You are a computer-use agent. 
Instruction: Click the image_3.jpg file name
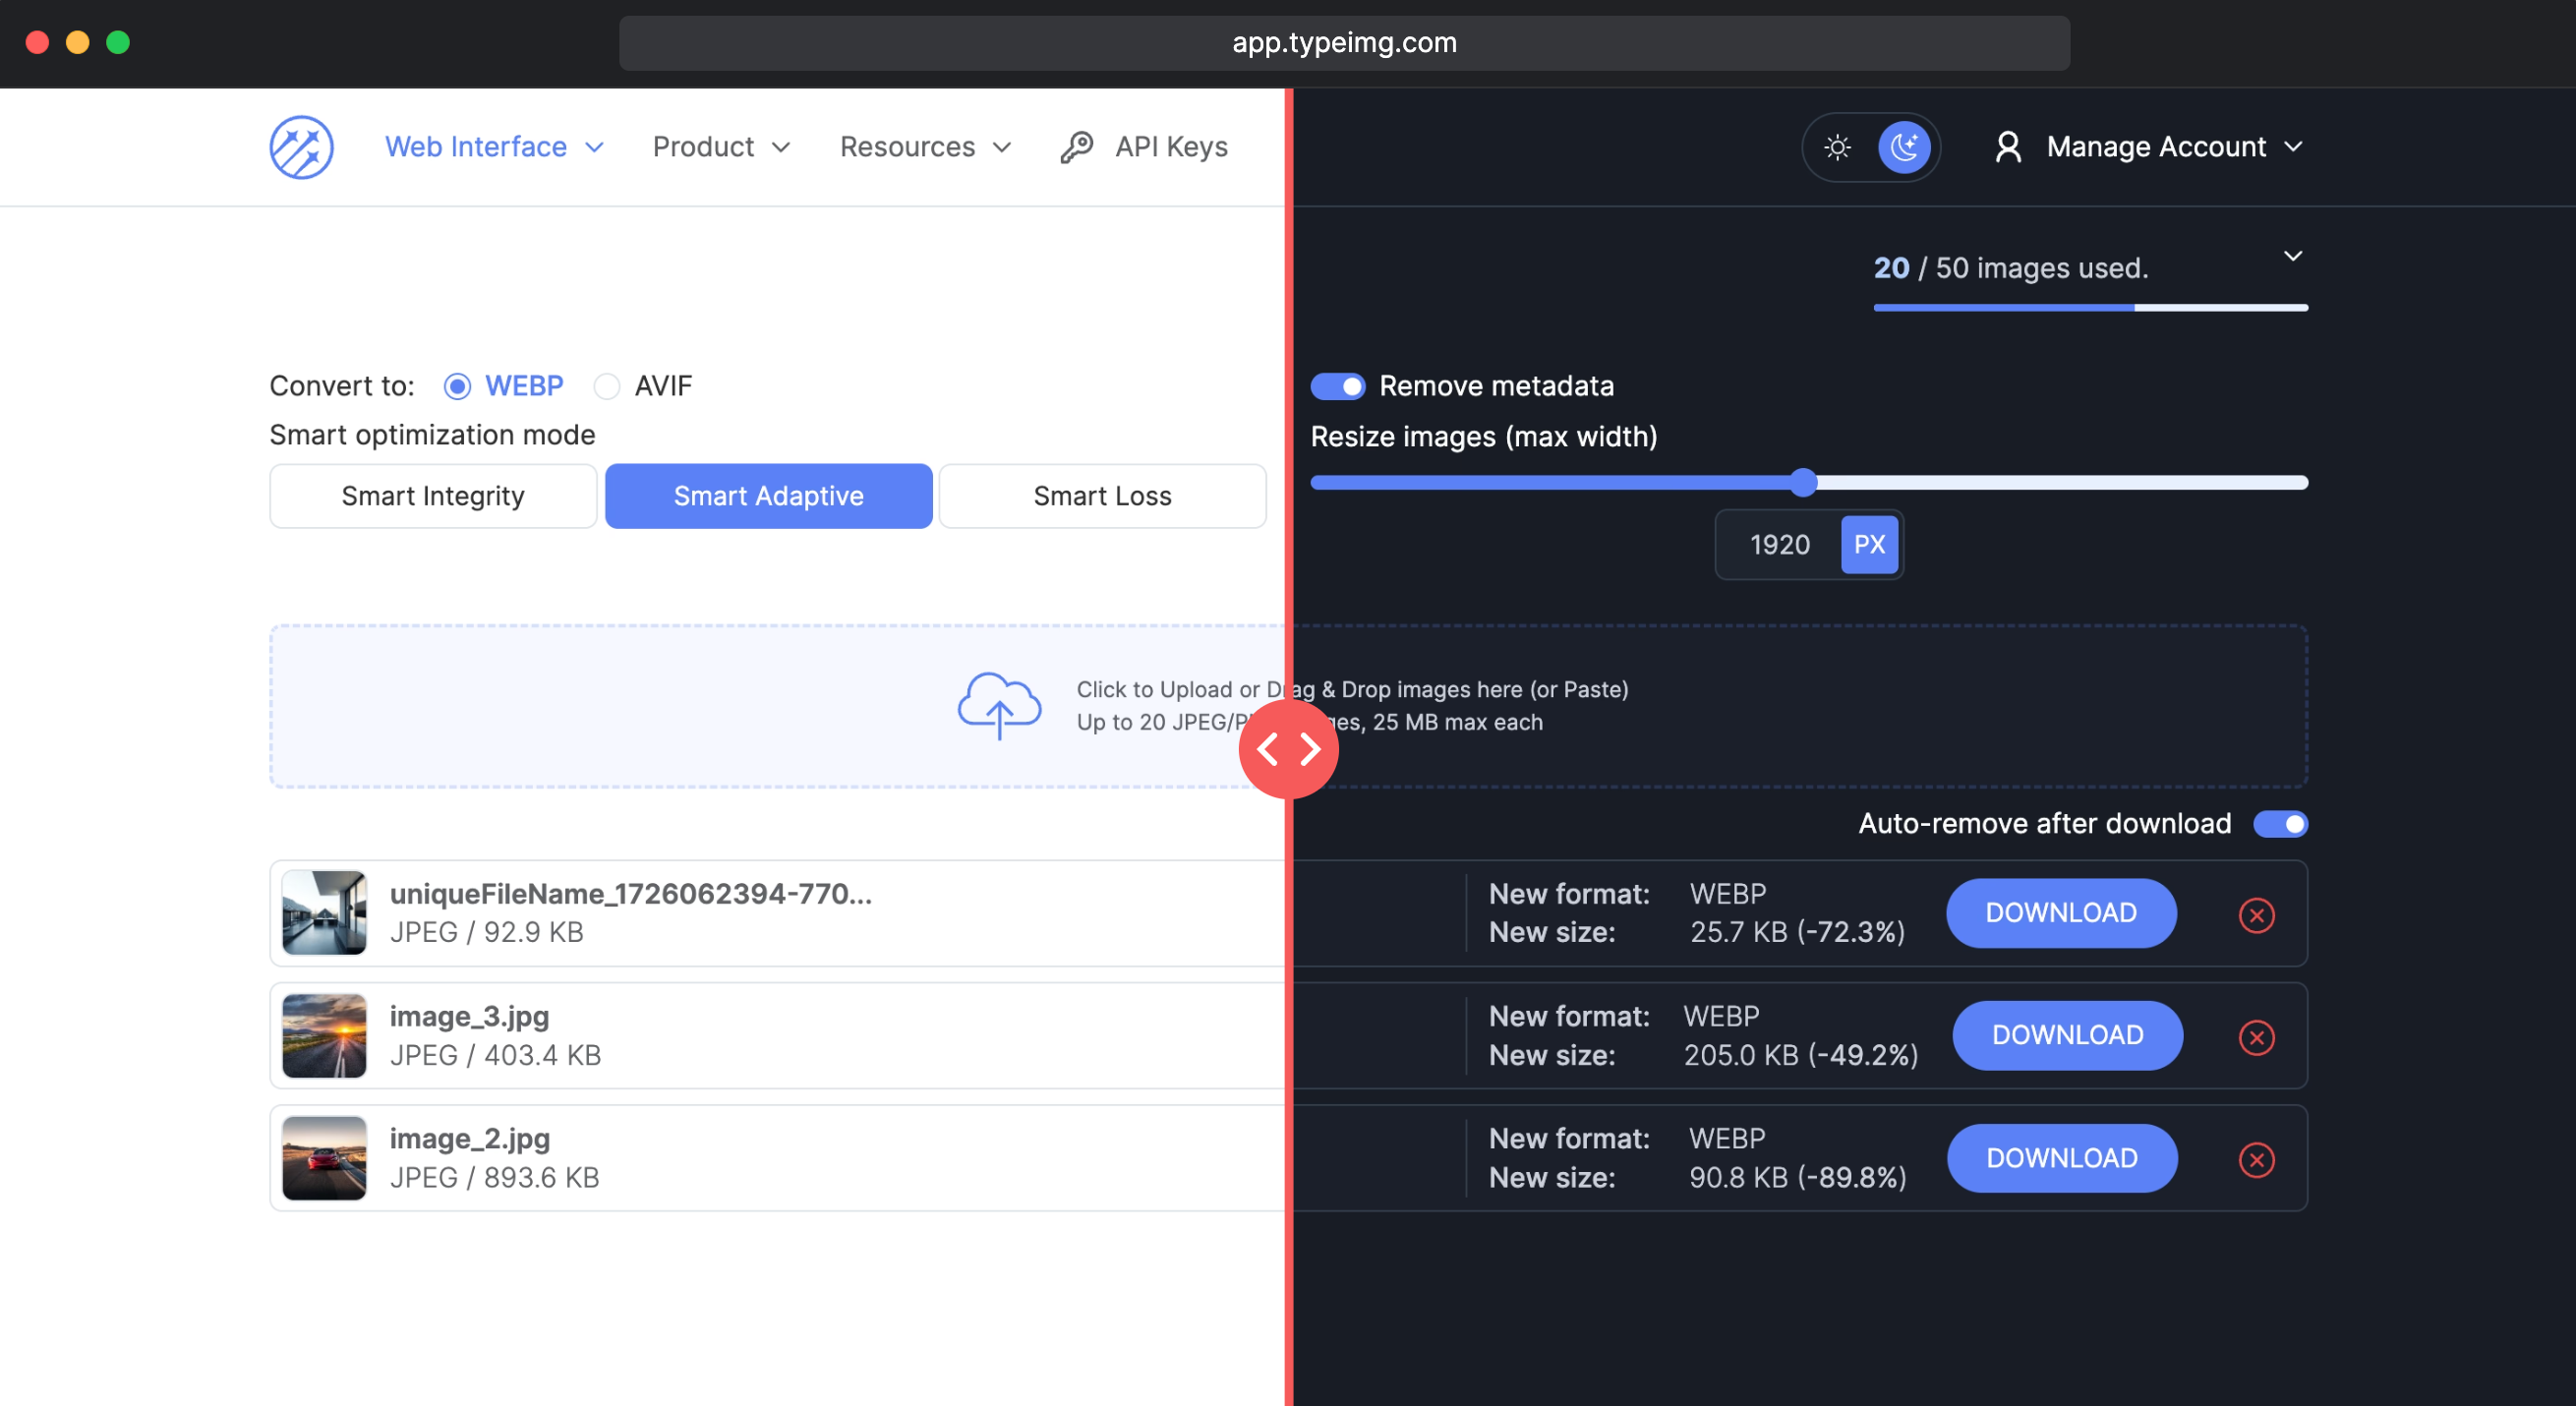coord(469,1017)
